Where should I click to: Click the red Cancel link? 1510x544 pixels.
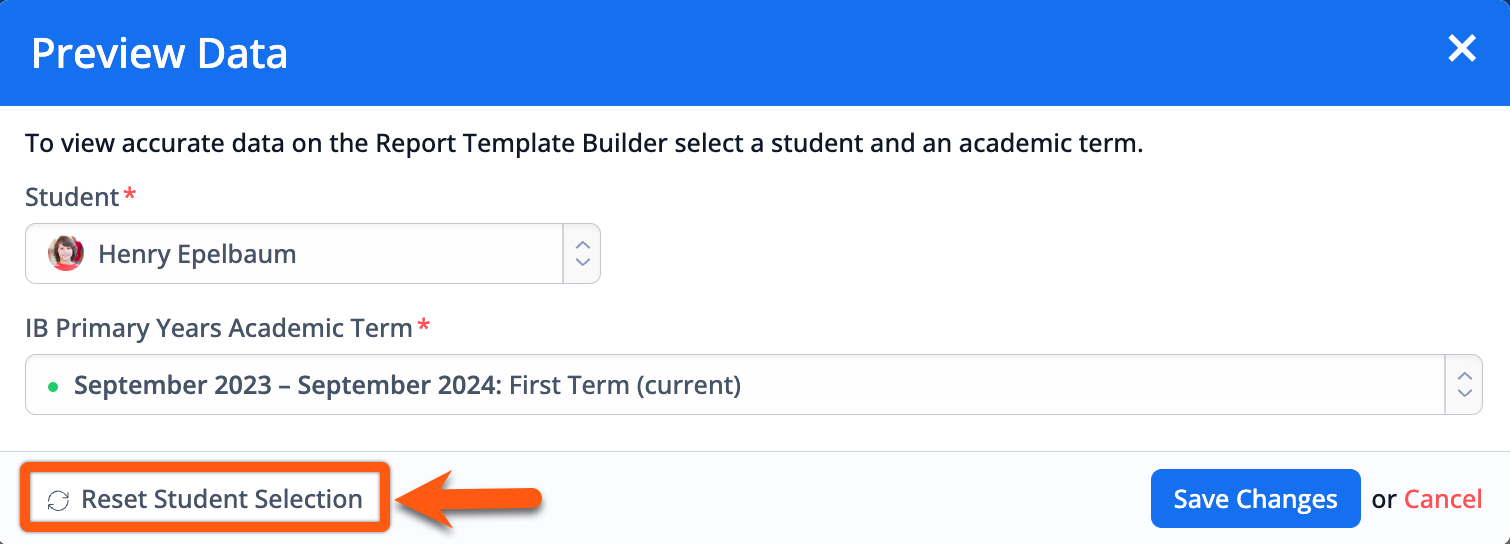1443,498
